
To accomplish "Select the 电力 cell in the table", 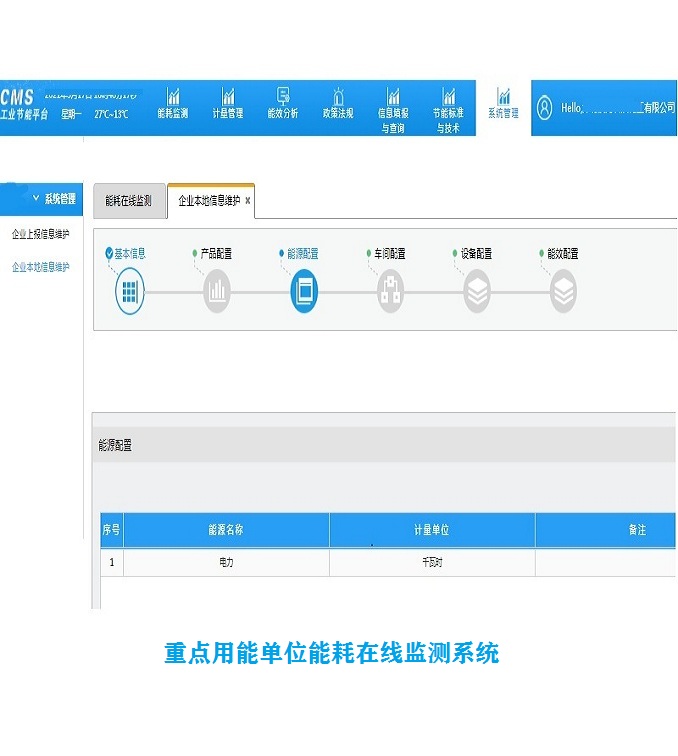I will 226,562.
